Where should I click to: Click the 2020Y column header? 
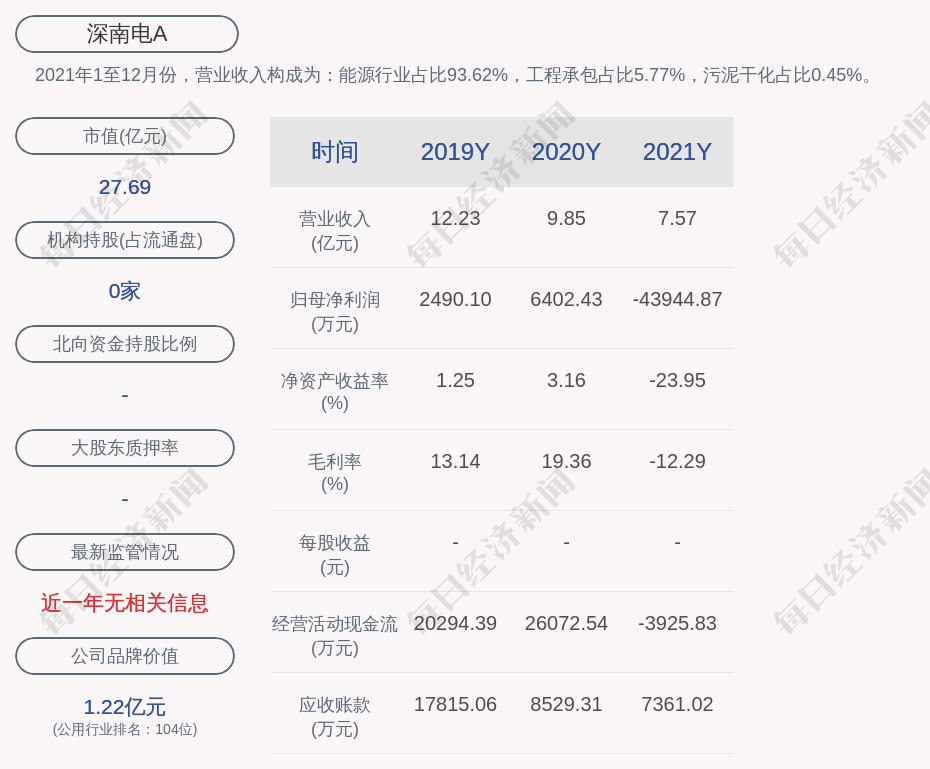tap(566, 152)
